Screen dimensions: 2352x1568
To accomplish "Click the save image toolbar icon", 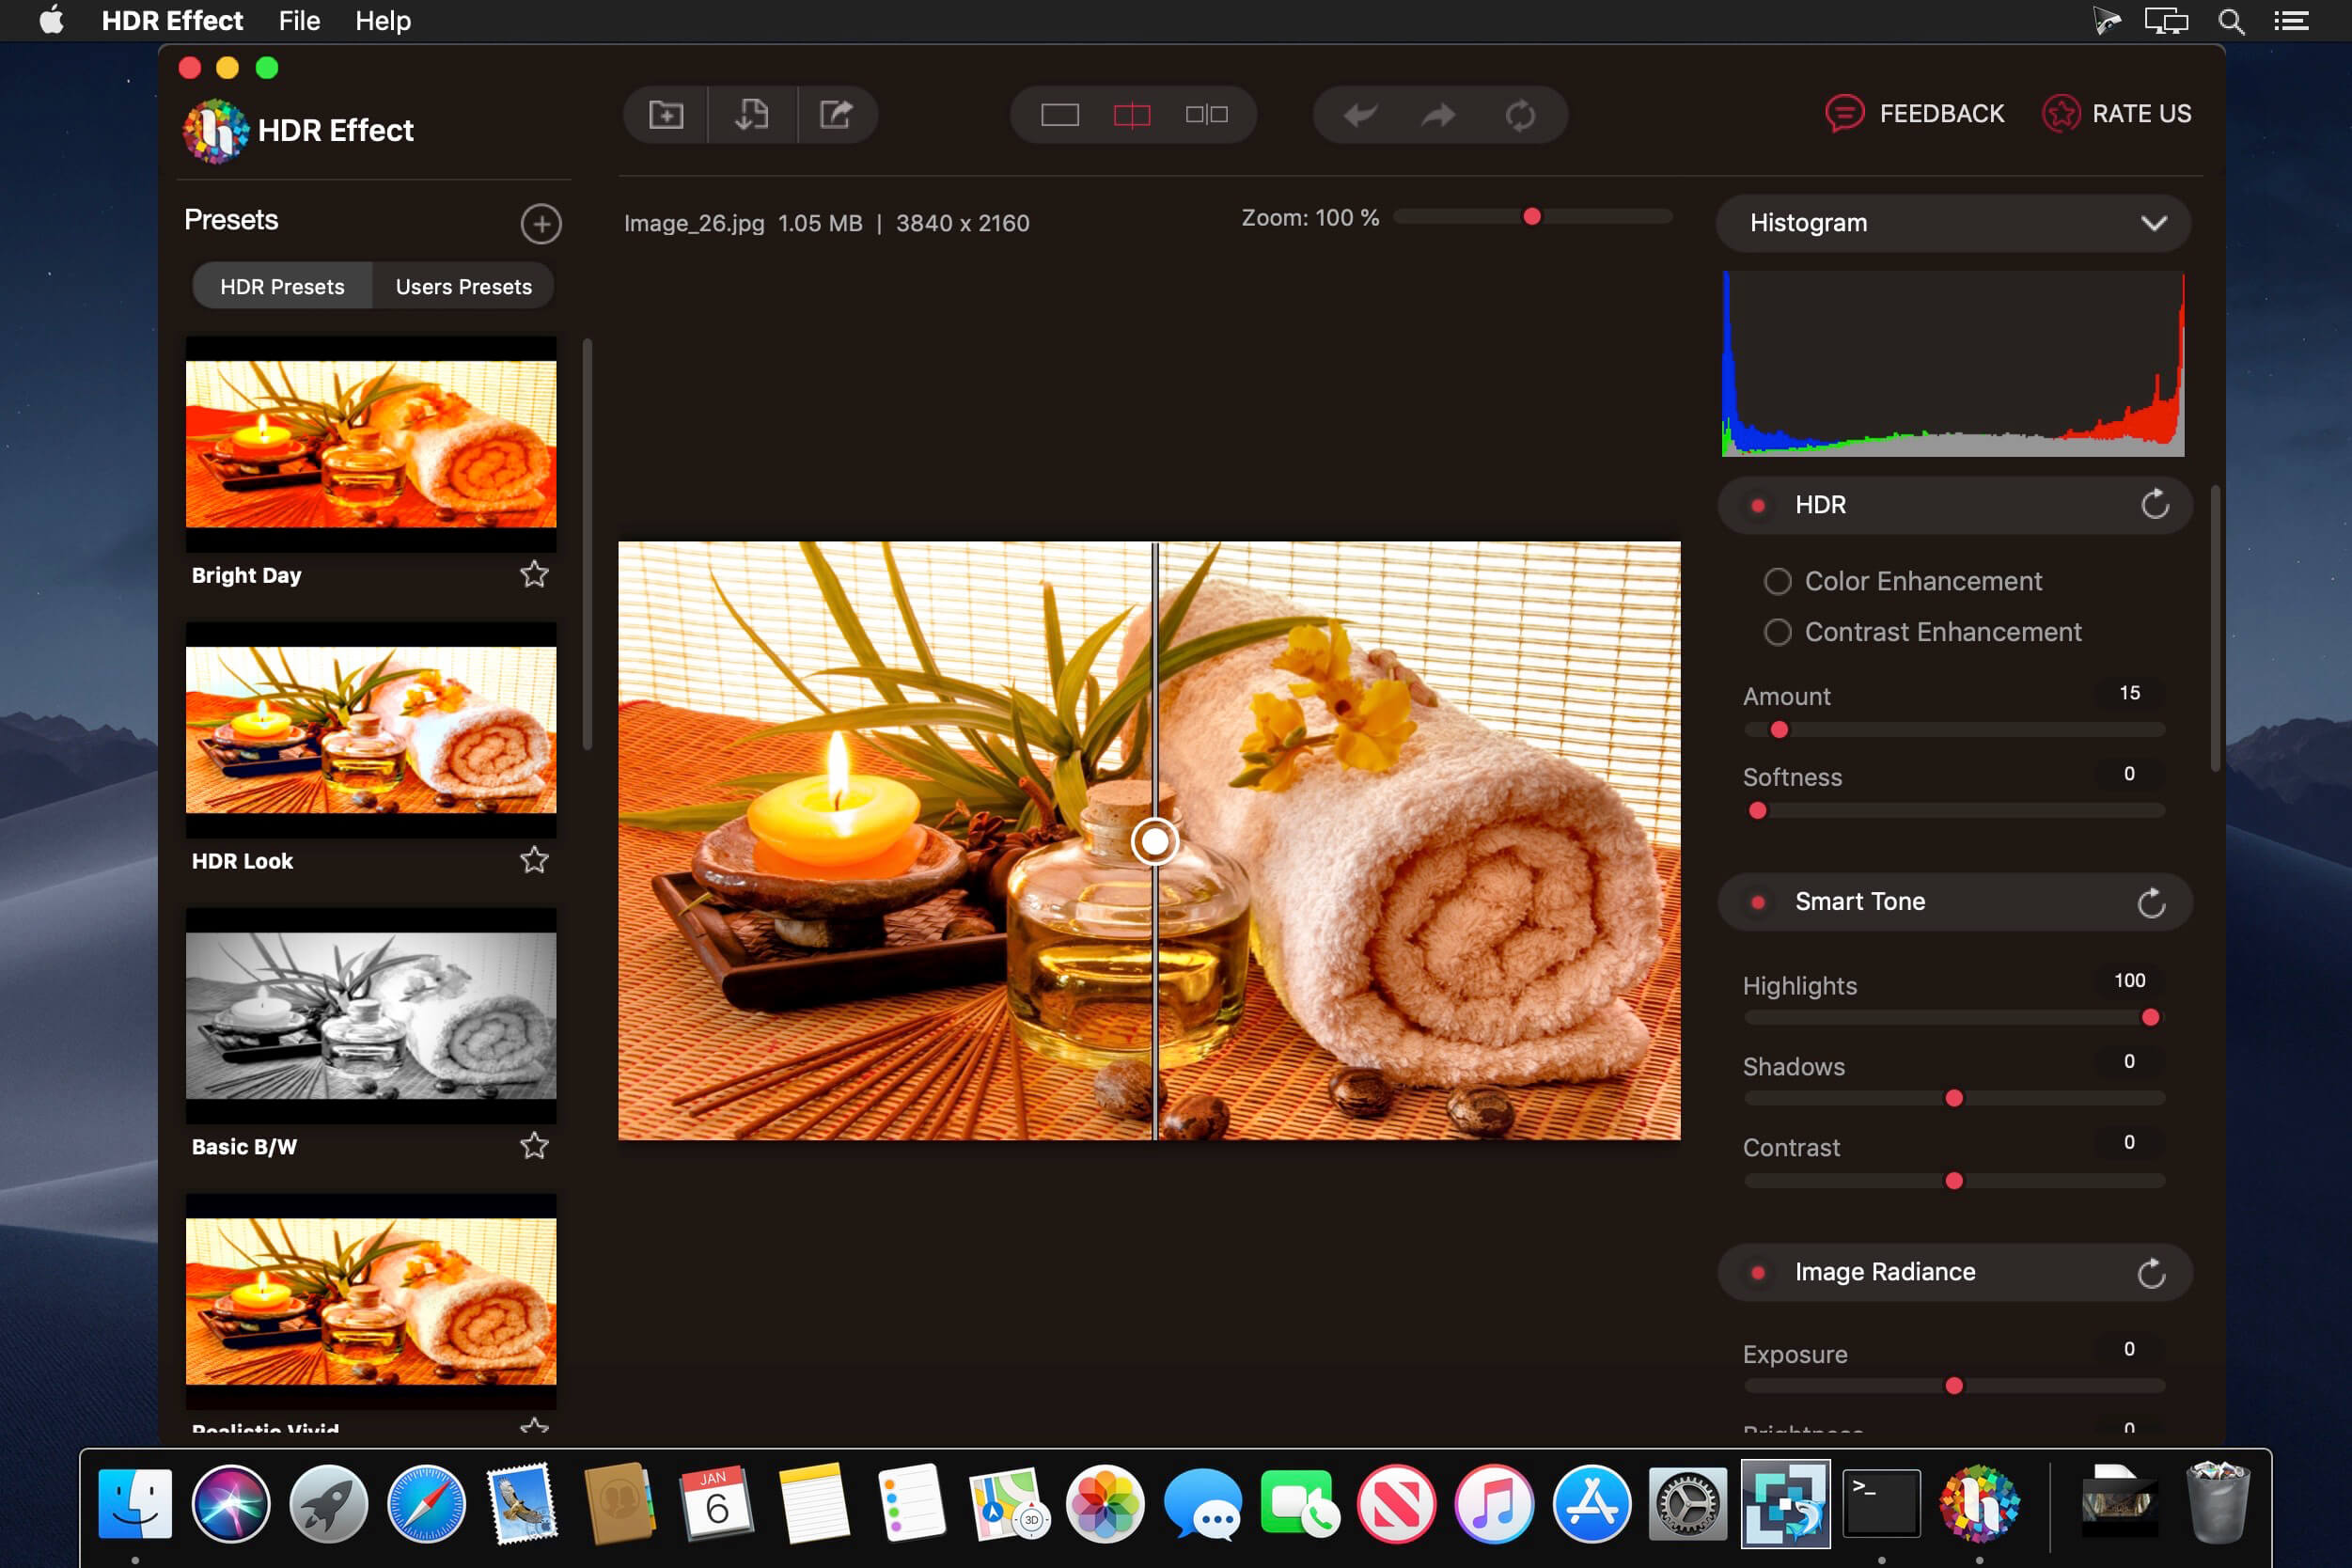I will 752,115.
